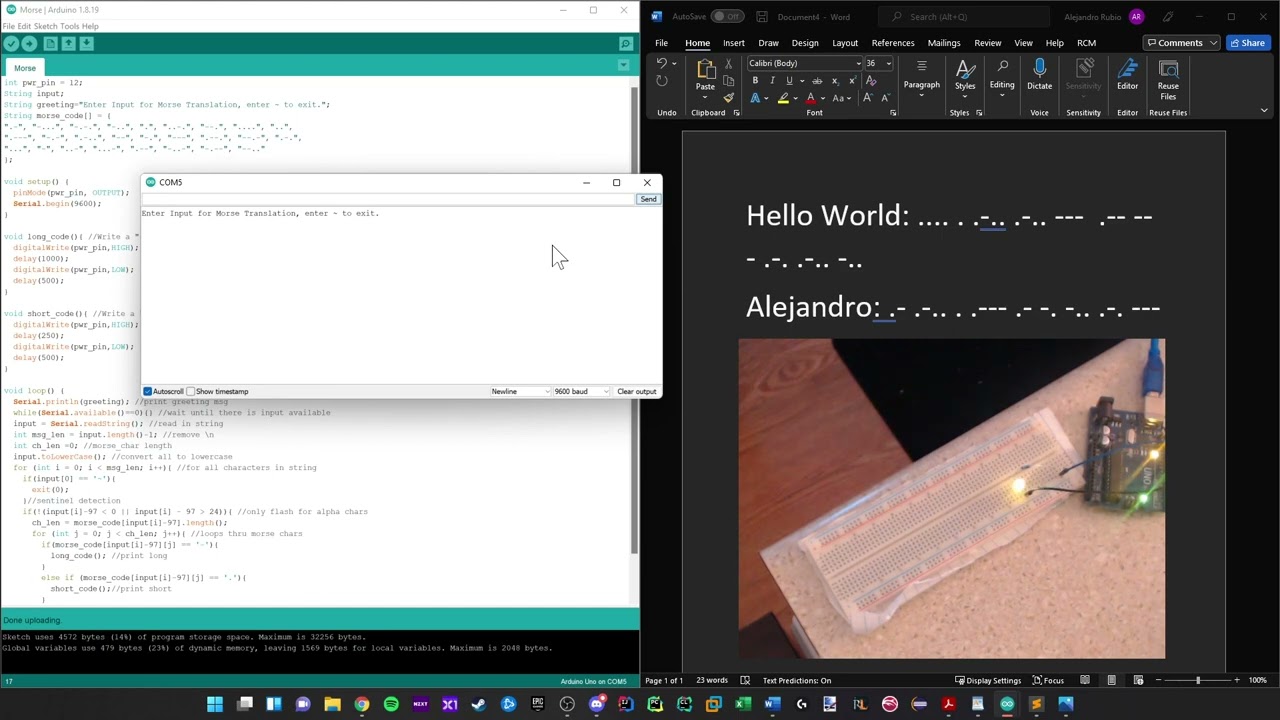Open Display Settings in Word status bar

pyautogui.click(x=987, y=681)
